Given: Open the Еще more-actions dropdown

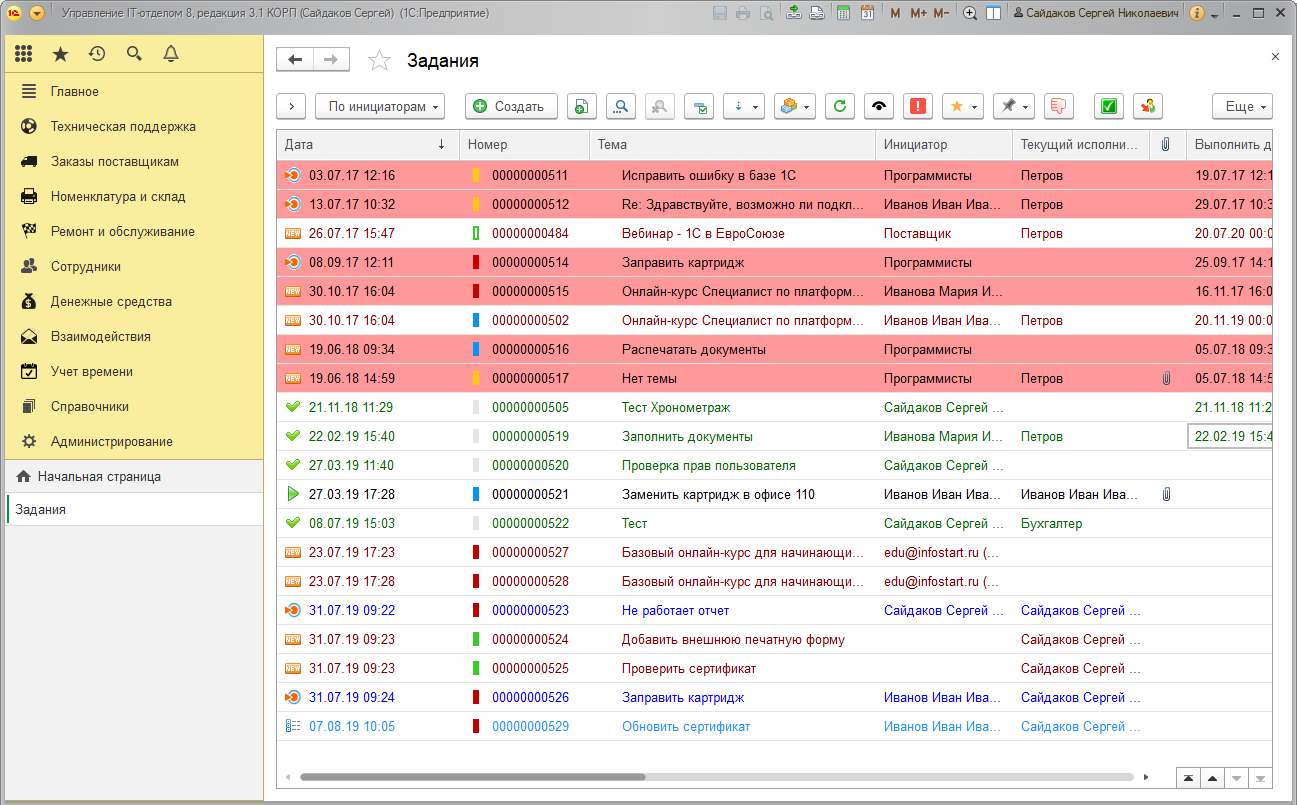Looking at the screenshot, I should click(1242, 106).
